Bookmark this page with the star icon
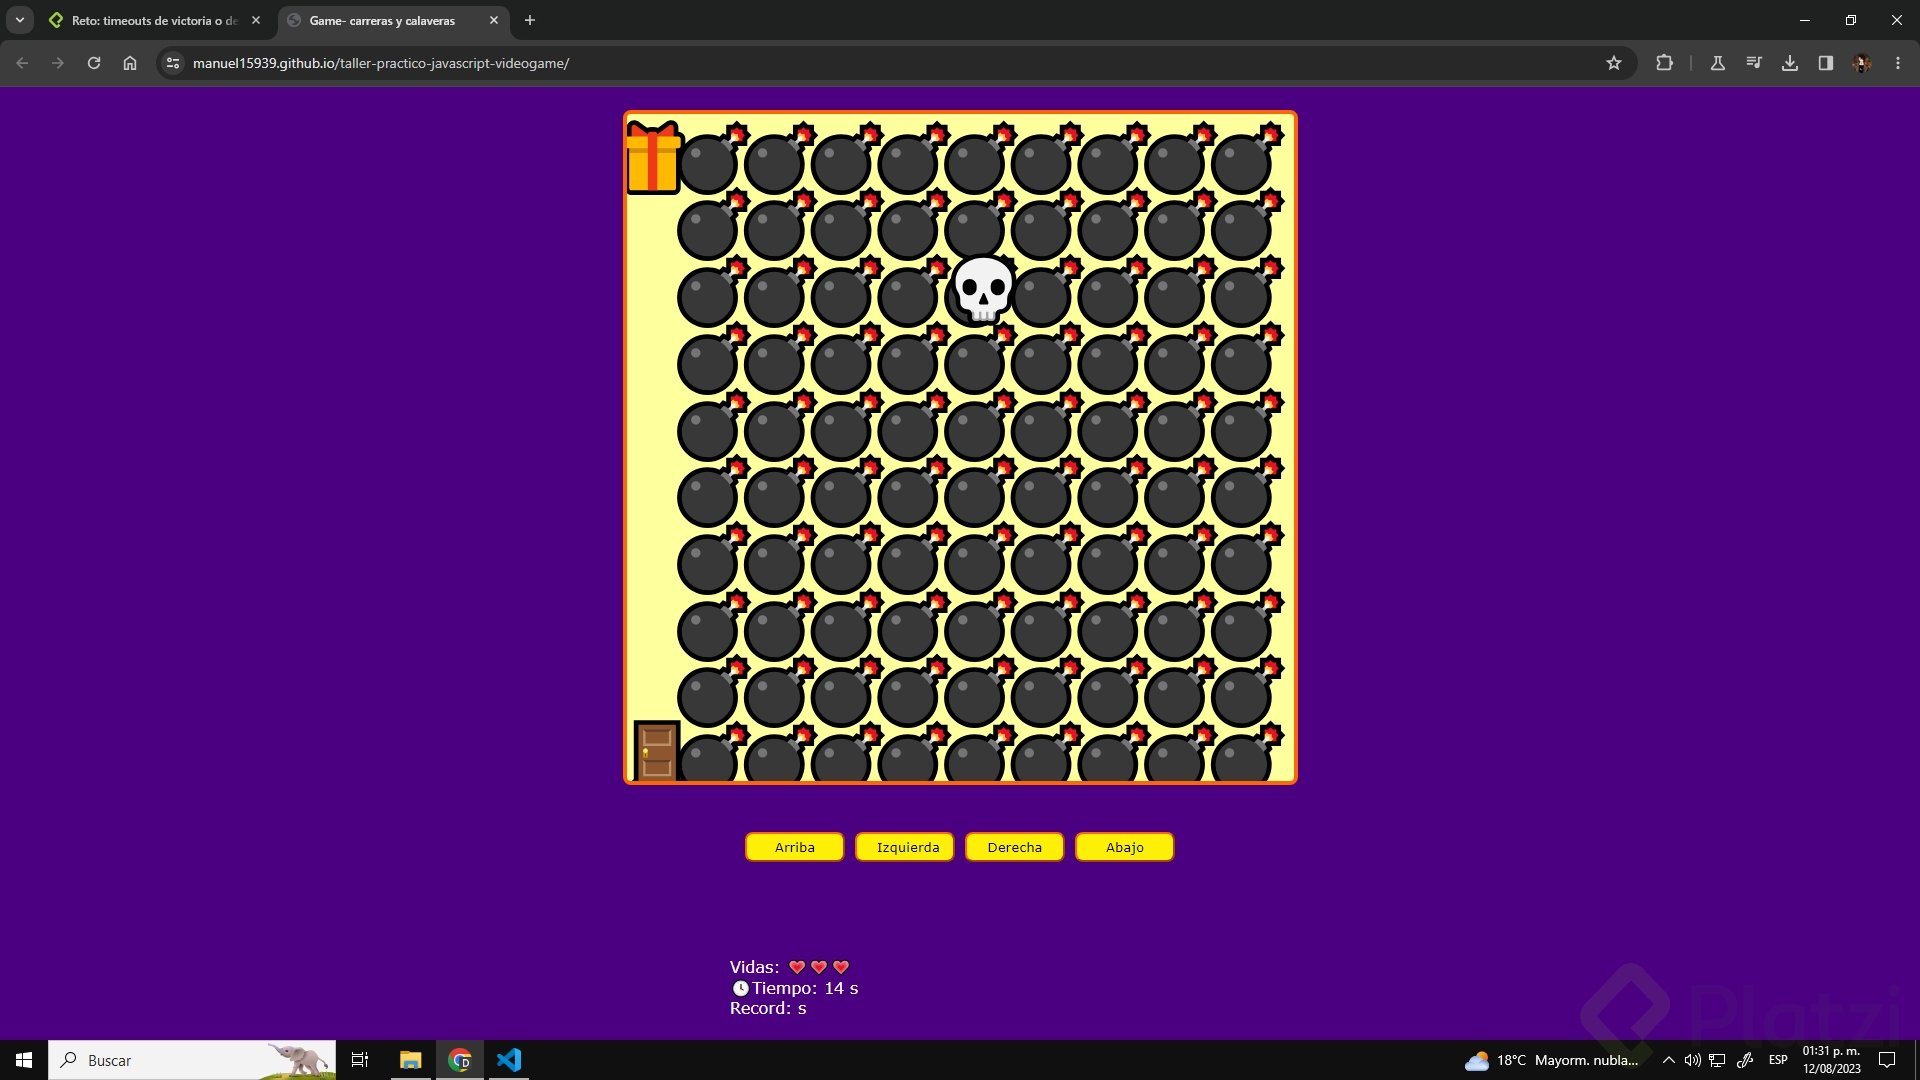 (1613, 63)
